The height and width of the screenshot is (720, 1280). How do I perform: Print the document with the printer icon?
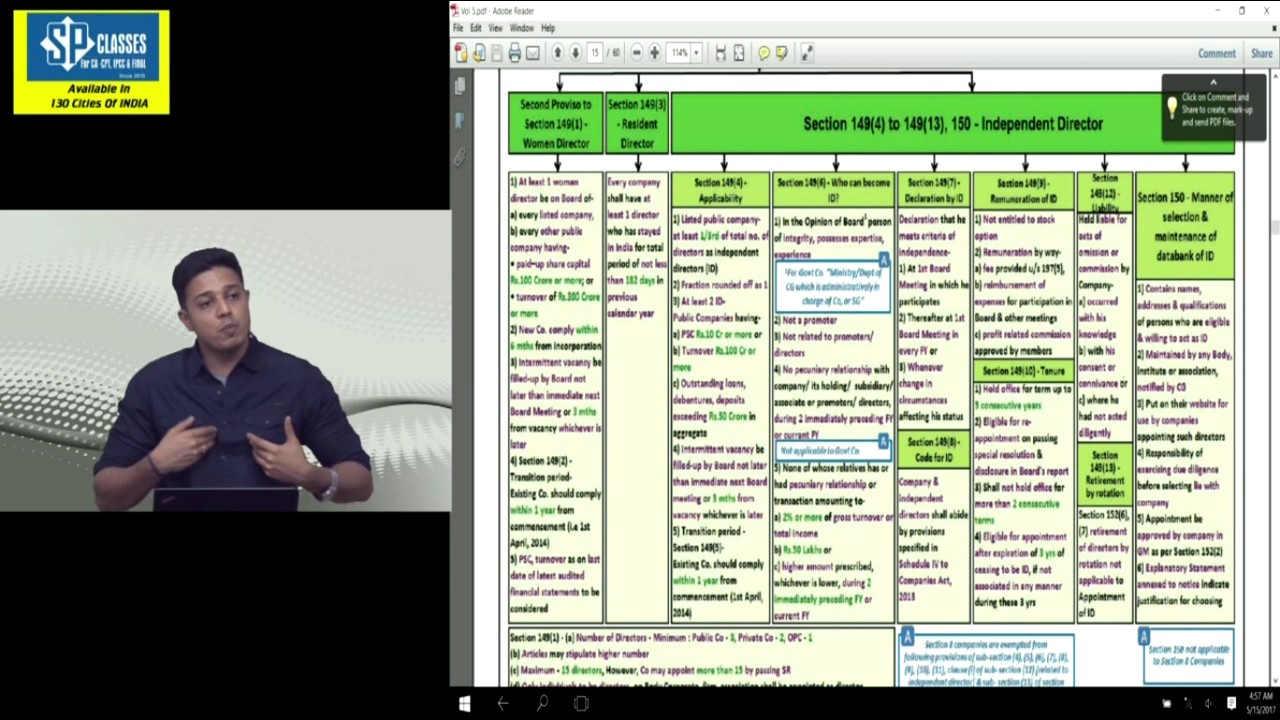coord(514,53)
